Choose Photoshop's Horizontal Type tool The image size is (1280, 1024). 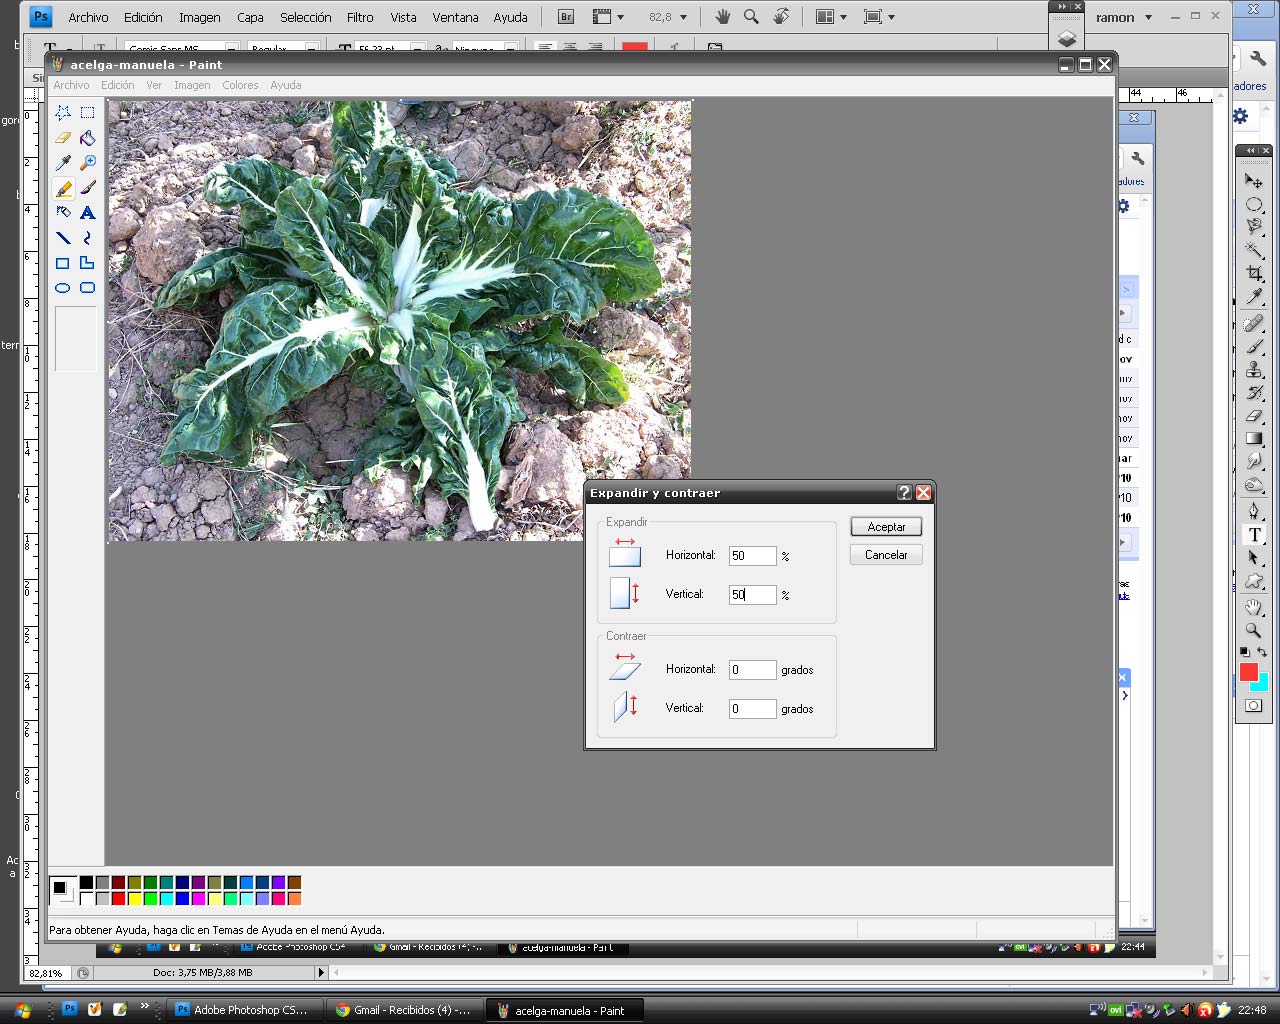click(1254, 534)
